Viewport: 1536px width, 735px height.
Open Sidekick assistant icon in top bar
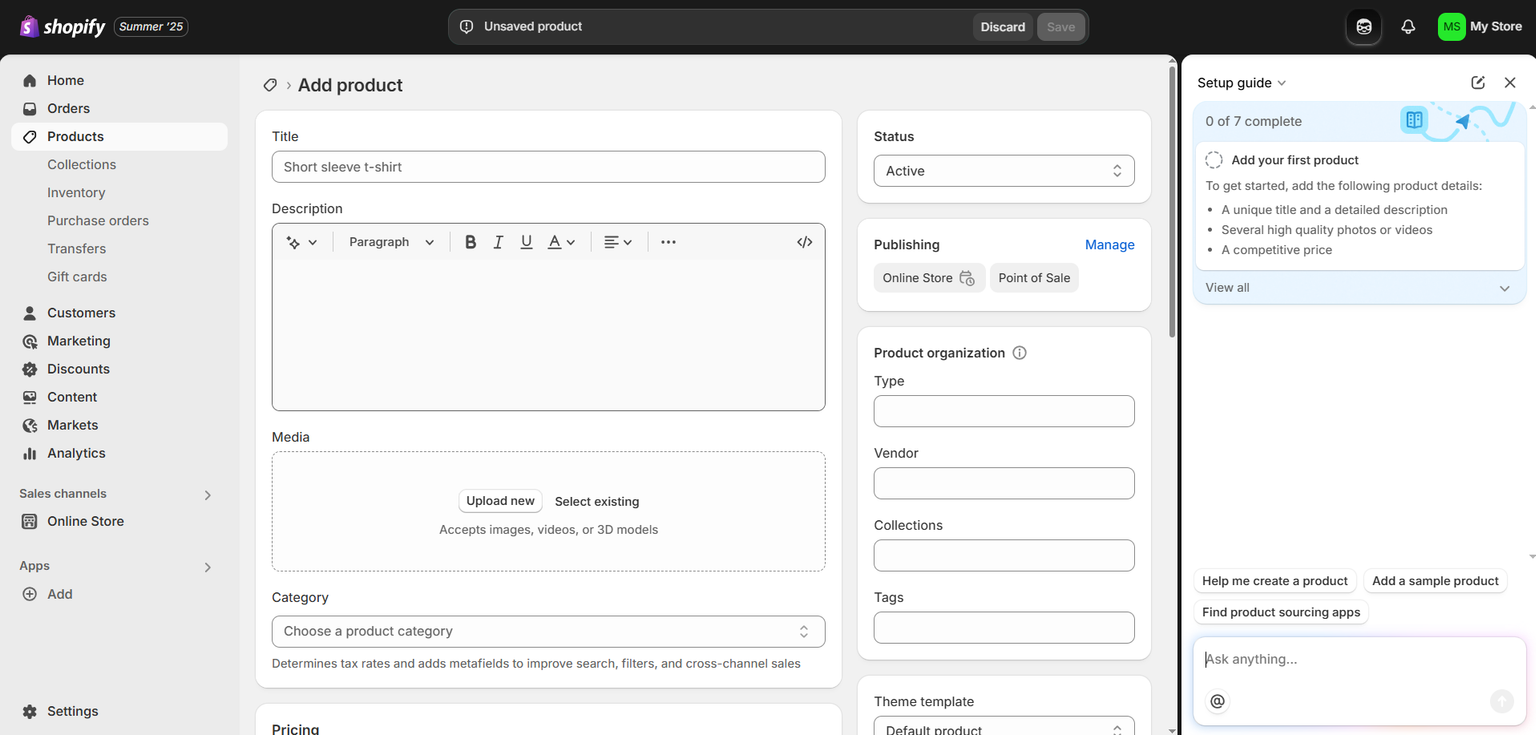point(1364,27)
